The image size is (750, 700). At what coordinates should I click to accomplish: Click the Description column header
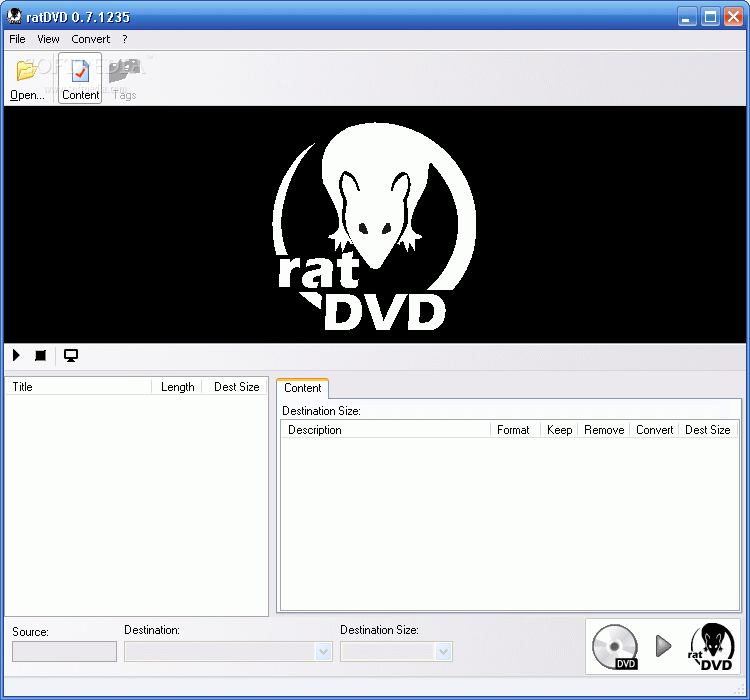pos(386,430)
